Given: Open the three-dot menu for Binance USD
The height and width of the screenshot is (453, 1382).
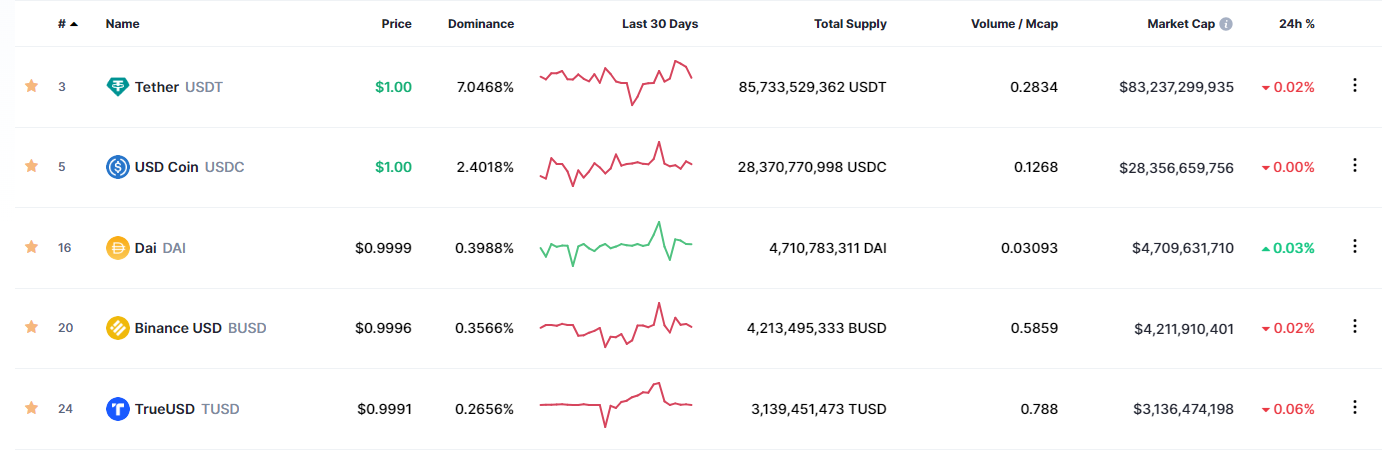Looking at the screenshot, I should pyautogui.click(x=1355, y=327).
